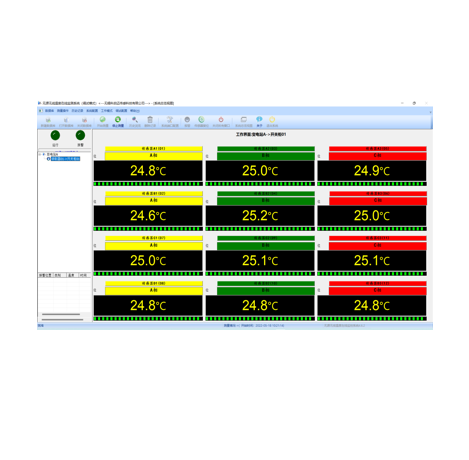The width and height of the screenshot is (469, 460).
Task: Click the first column header in alarm table
Action: [45, 275]
